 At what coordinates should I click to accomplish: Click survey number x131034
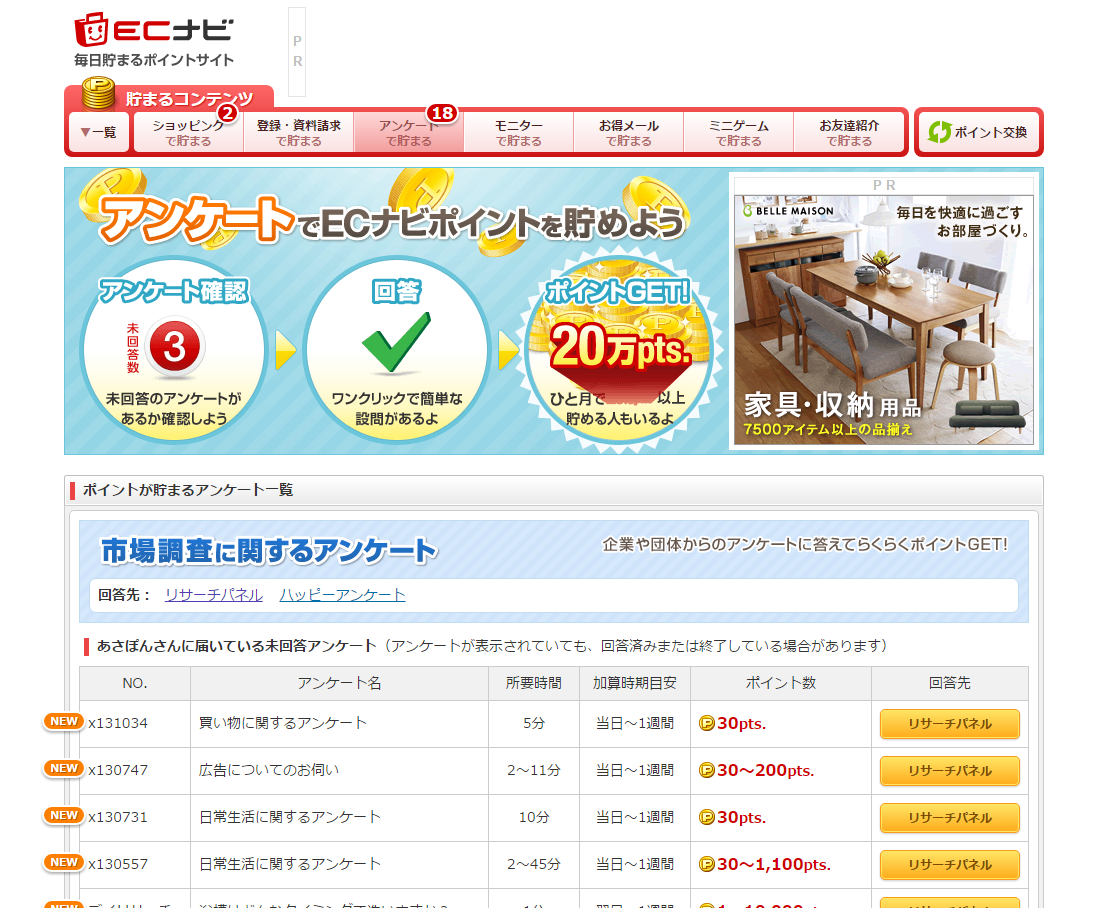pos(118,723)
